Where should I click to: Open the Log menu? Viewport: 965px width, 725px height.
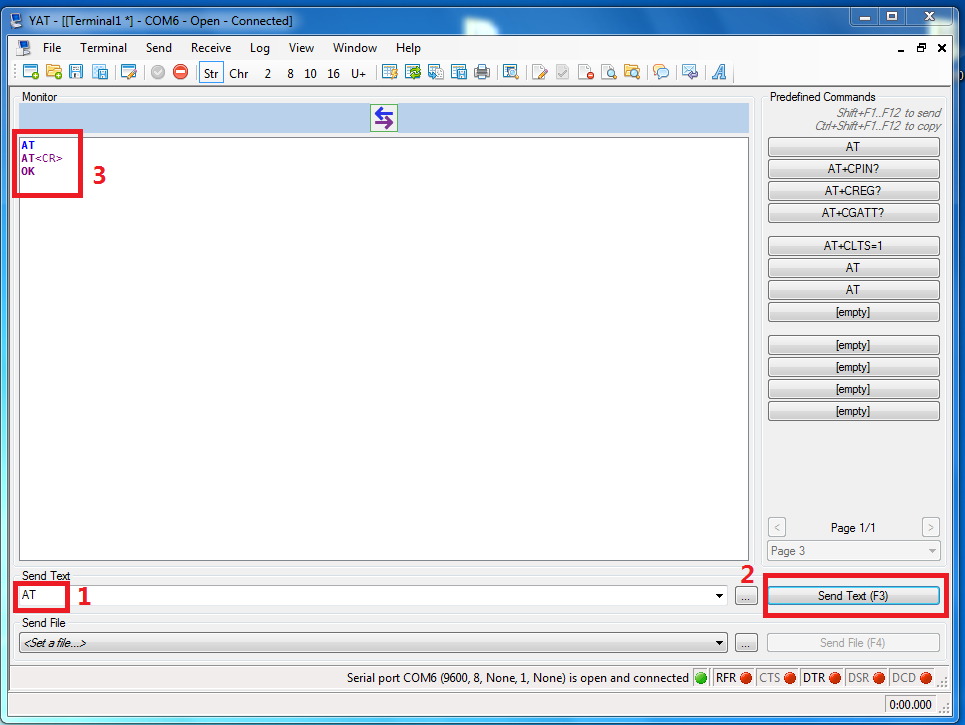(x=260, y=47)
